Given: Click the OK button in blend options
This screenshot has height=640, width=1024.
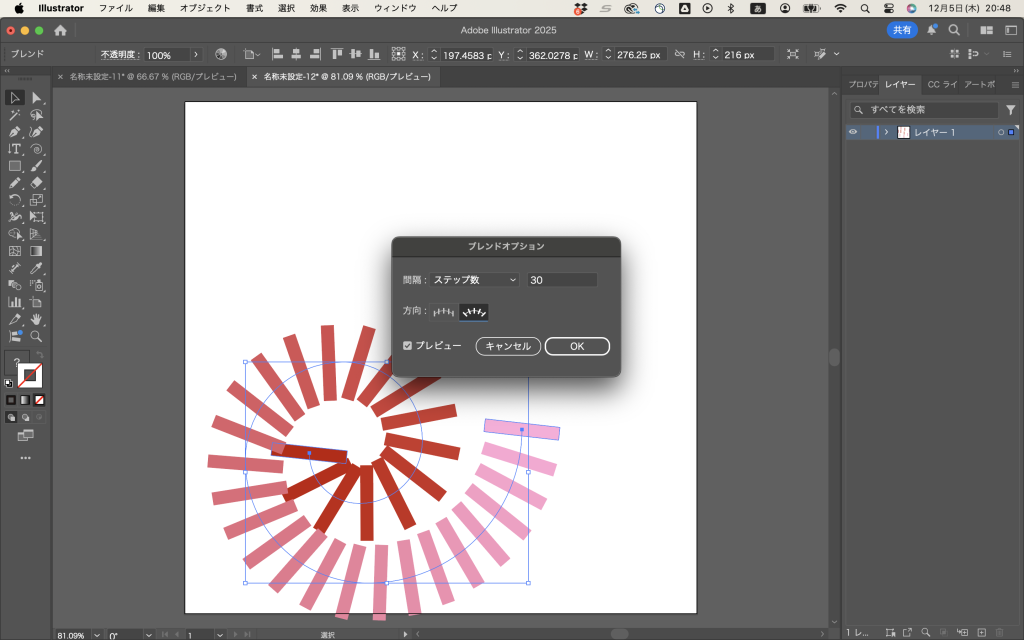Looking at the screenshot, I should (x=577, y=346).
